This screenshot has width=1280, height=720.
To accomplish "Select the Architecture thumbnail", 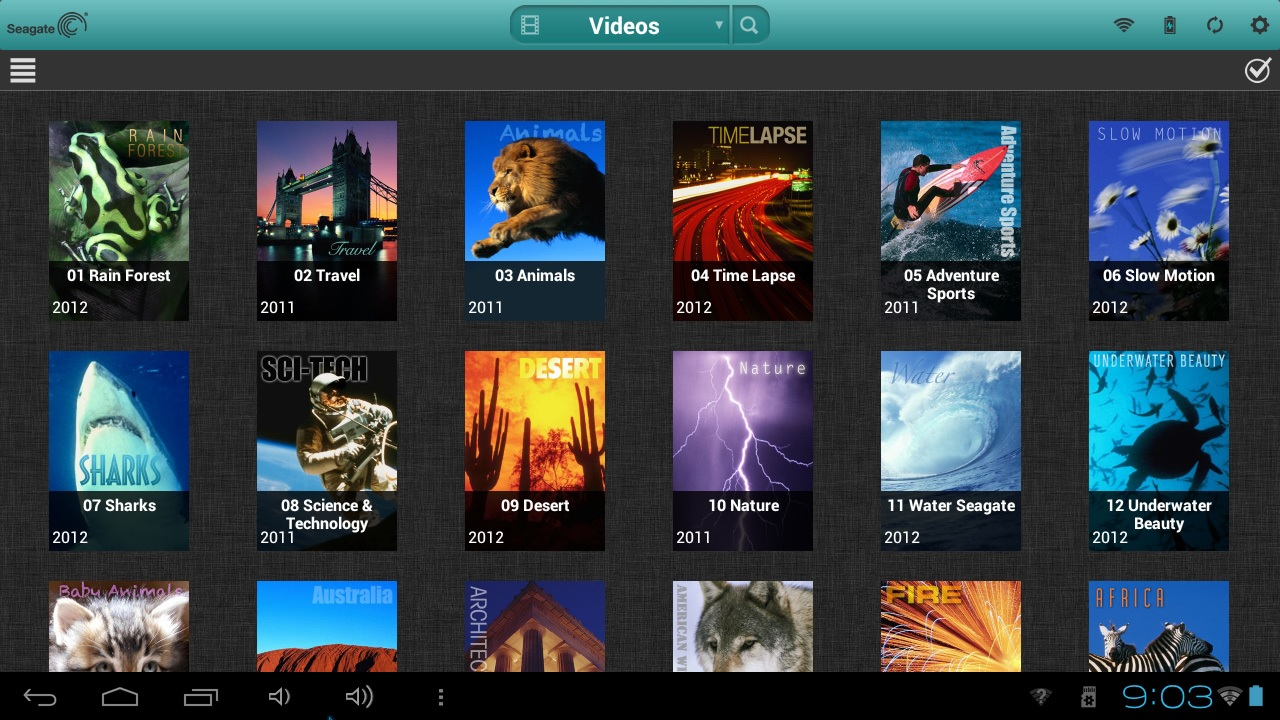I will pyautogui.click(x=535, y=626).
